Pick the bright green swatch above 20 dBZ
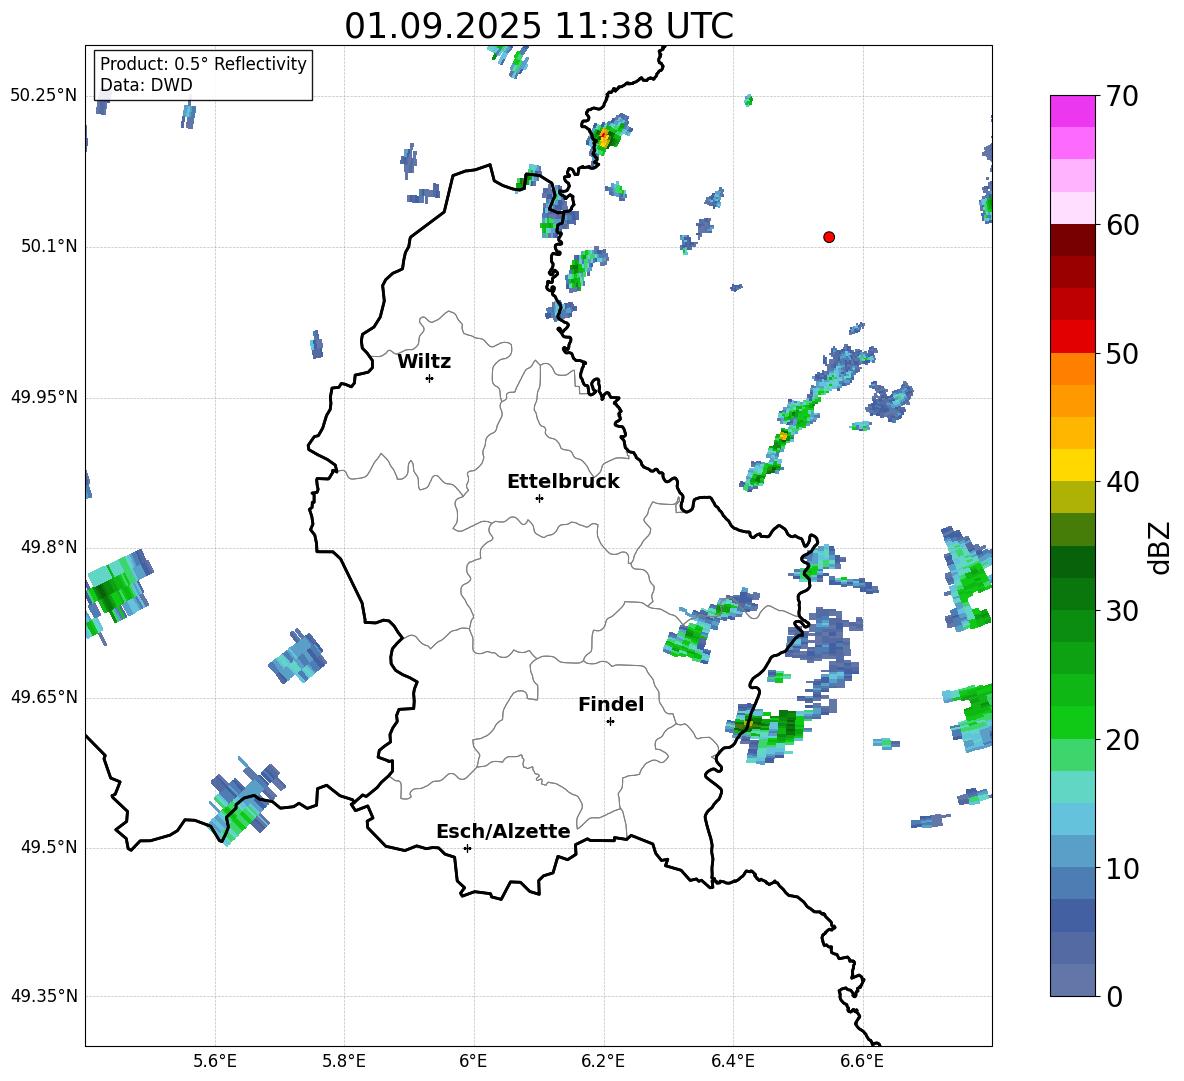The image size is (1184, 1081). click(x=1073, y=722)
